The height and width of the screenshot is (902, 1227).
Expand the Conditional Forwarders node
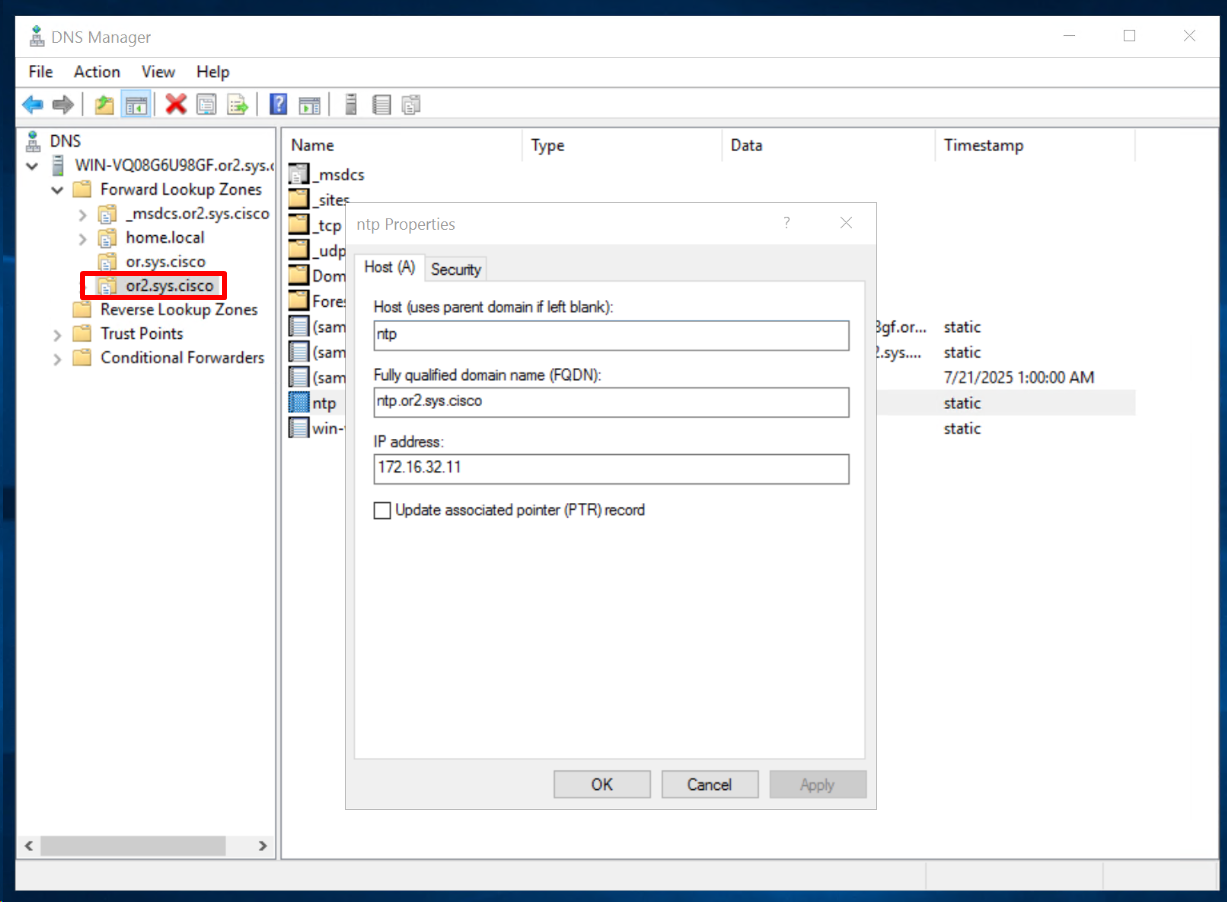(x=59, y=358)
